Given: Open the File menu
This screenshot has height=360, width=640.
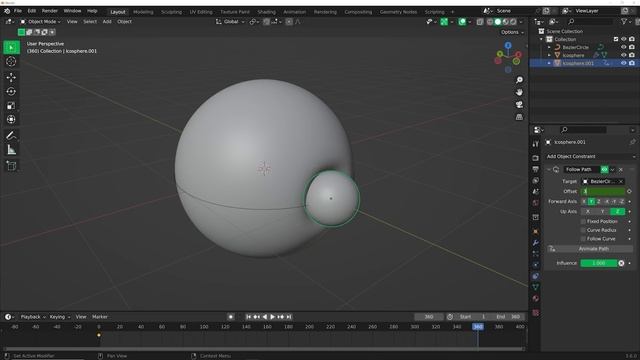Looking at the screenshot, I should [18, 11].
